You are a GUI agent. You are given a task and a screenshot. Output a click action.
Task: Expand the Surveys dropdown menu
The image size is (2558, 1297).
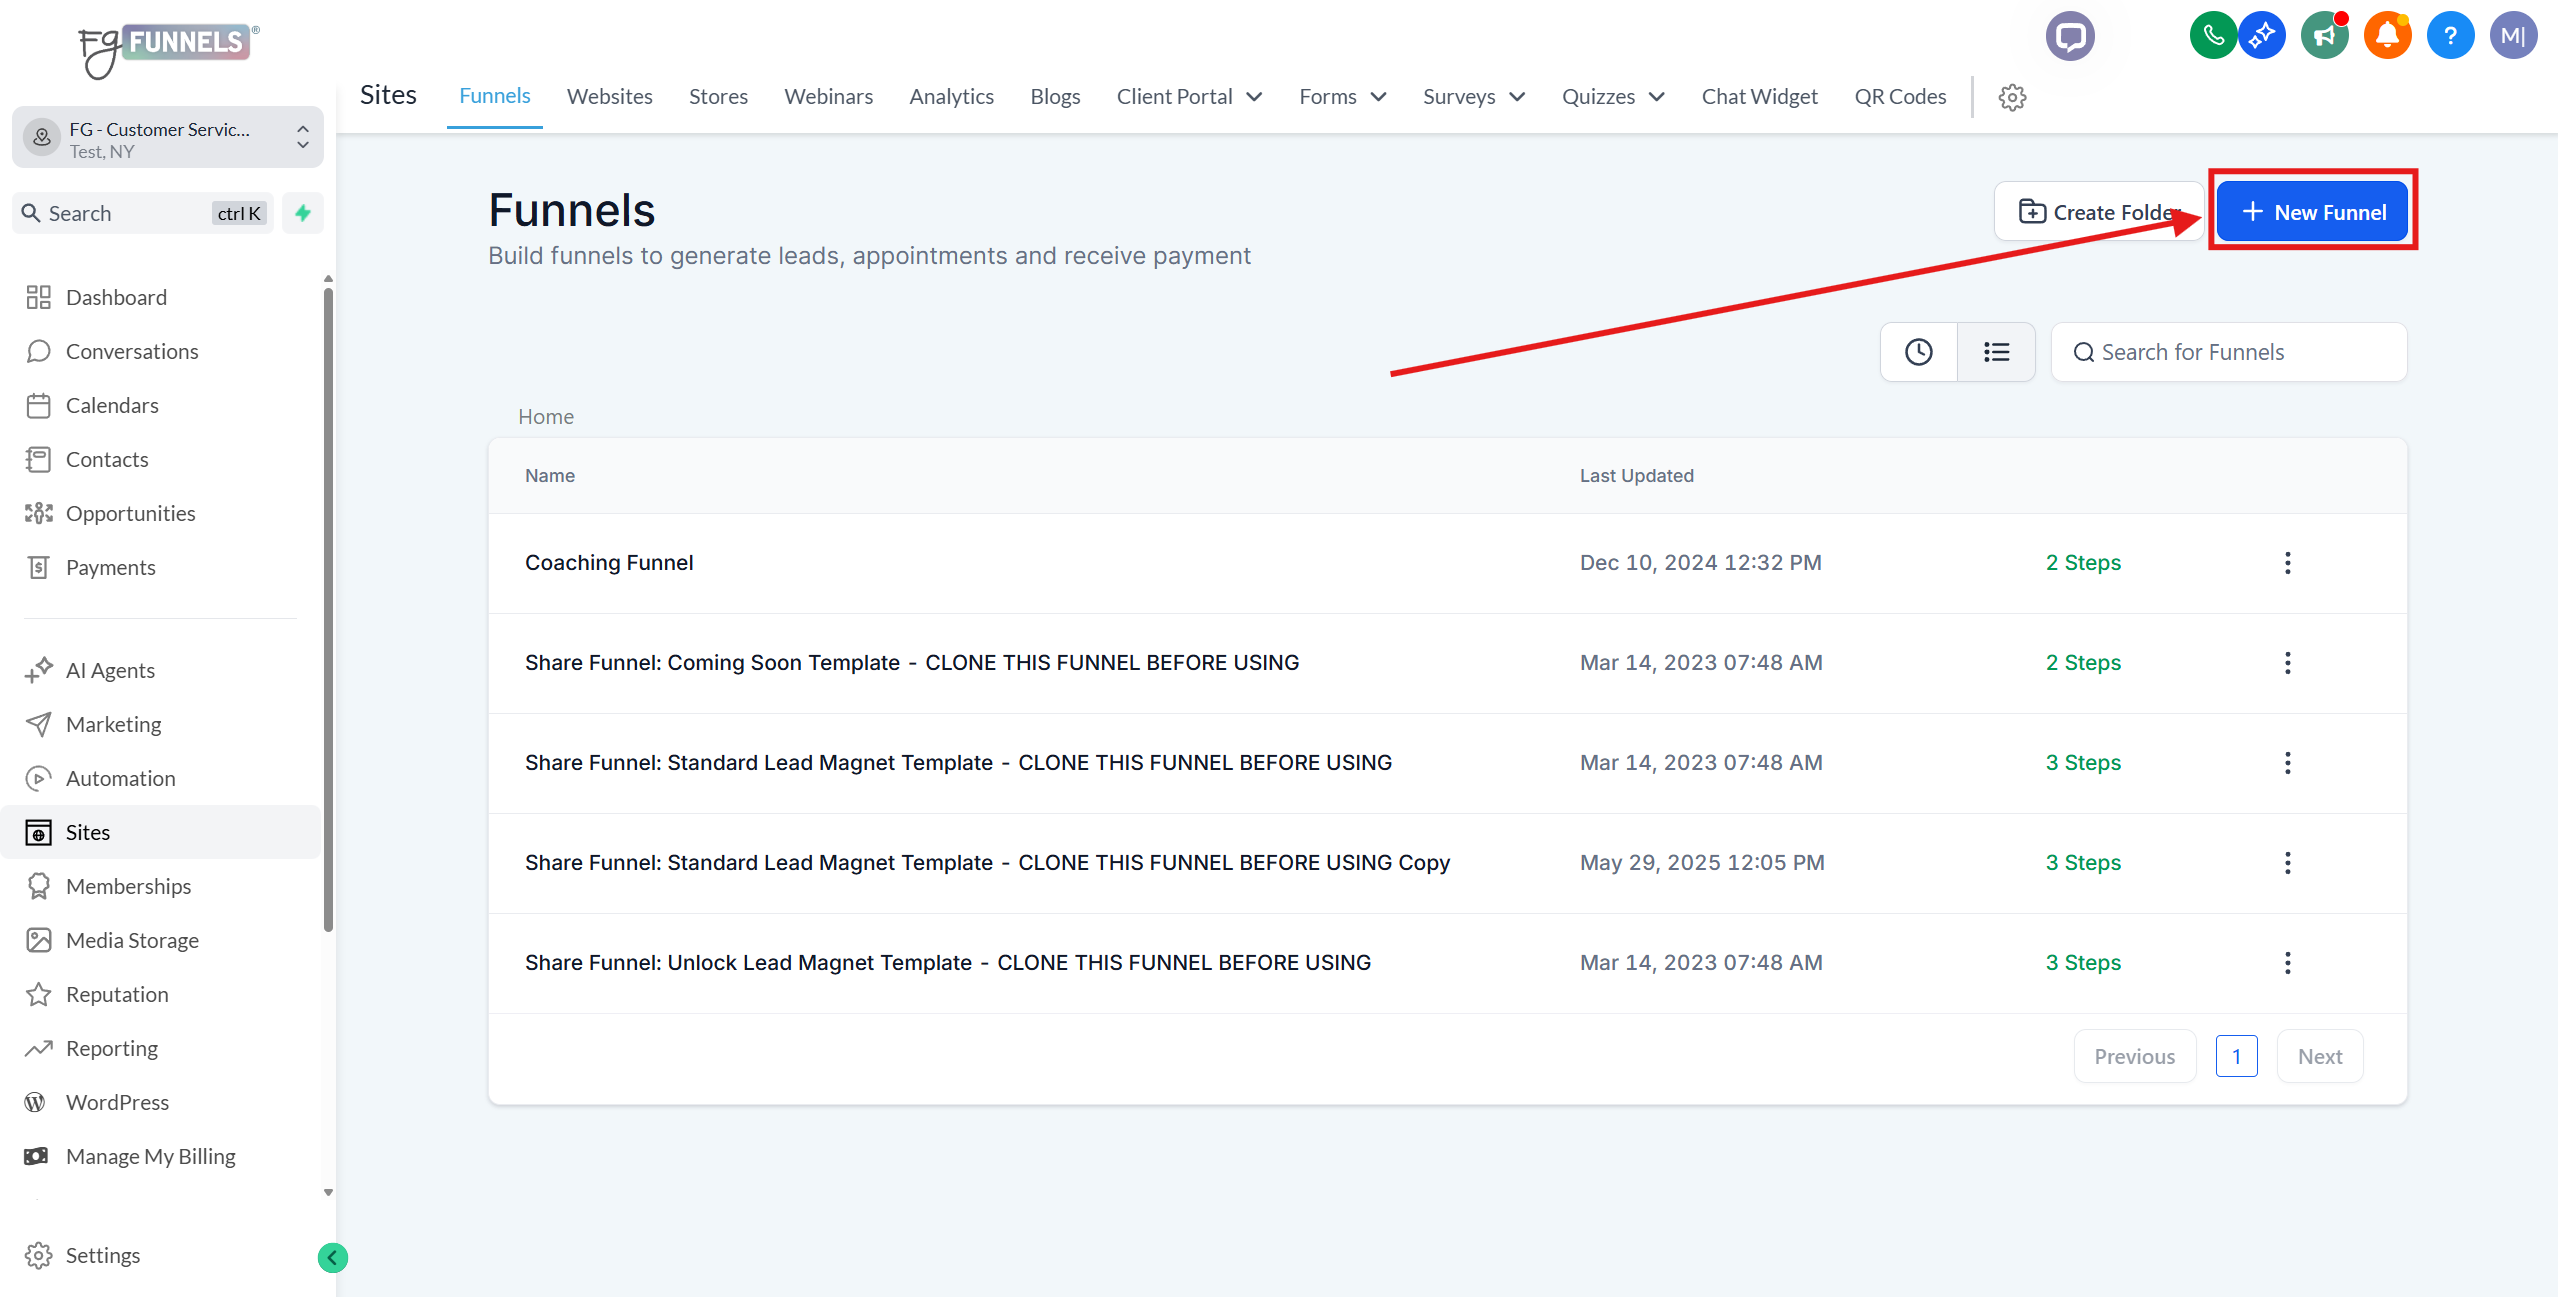1473,97
